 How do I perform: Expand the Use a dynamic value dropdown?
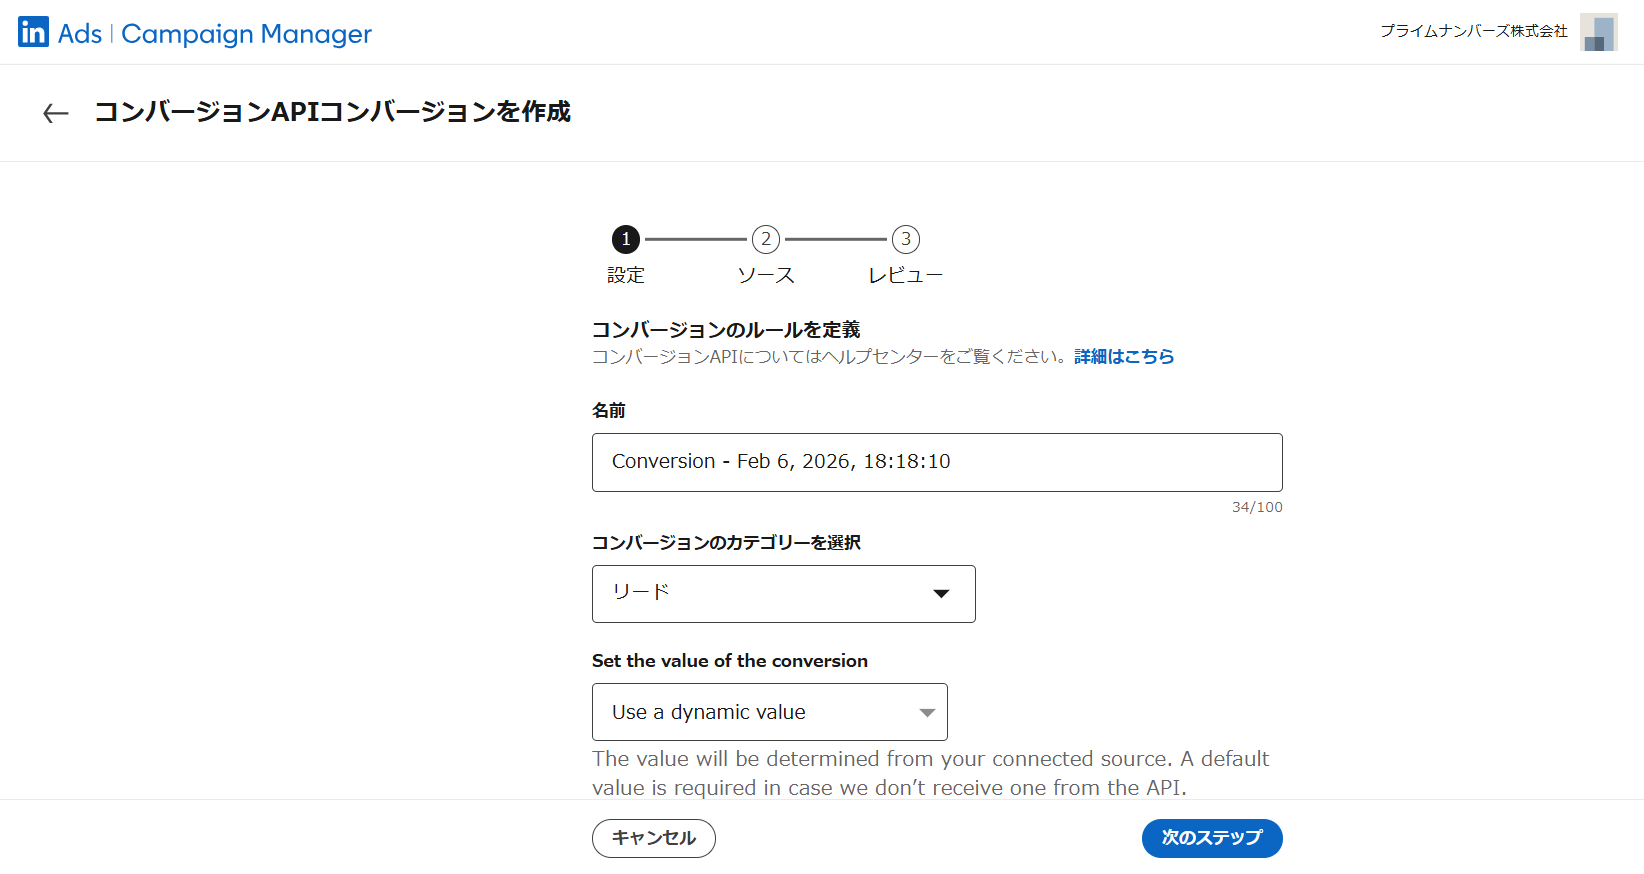pyautogui.click(x=768, y=712)
